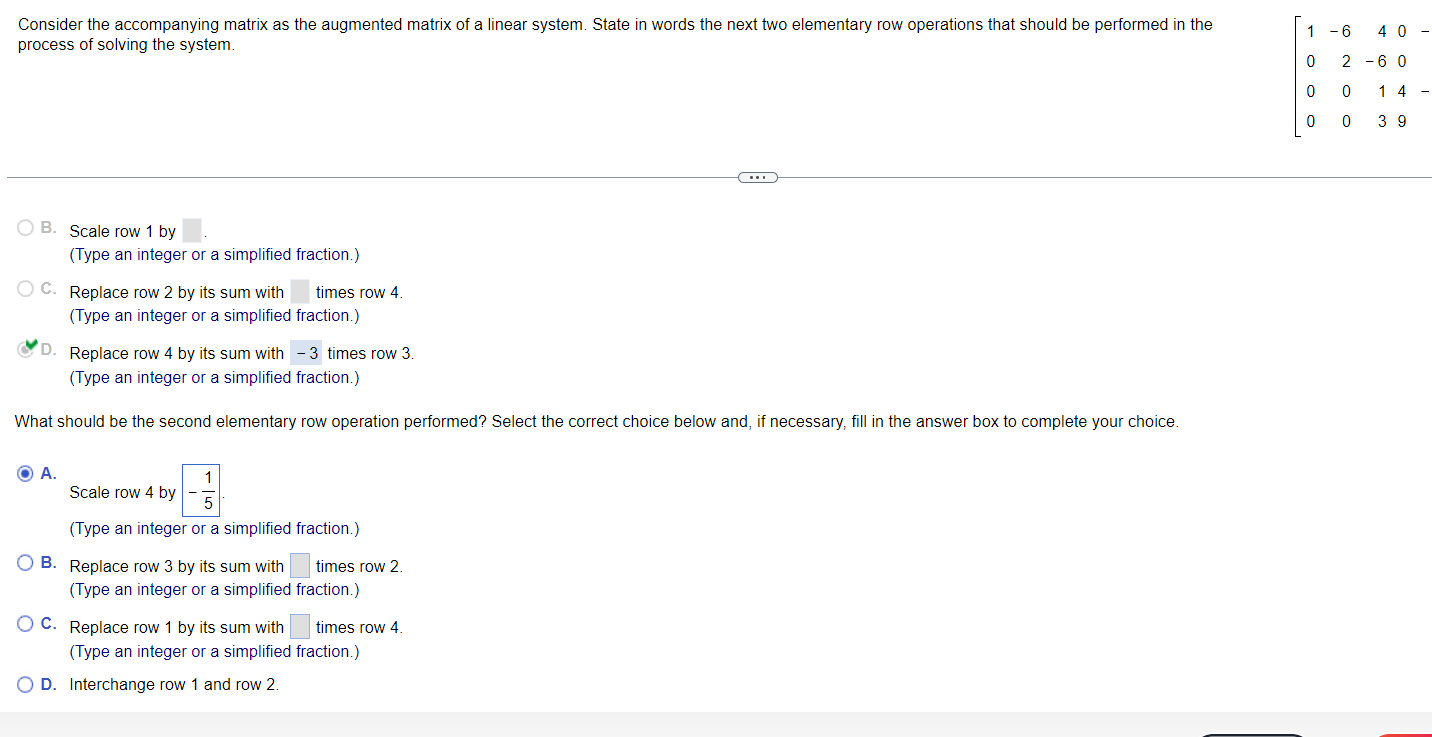Select choice D, replace row 4 option
Screen dimensions: 1432x737
[x=23, y=350]
